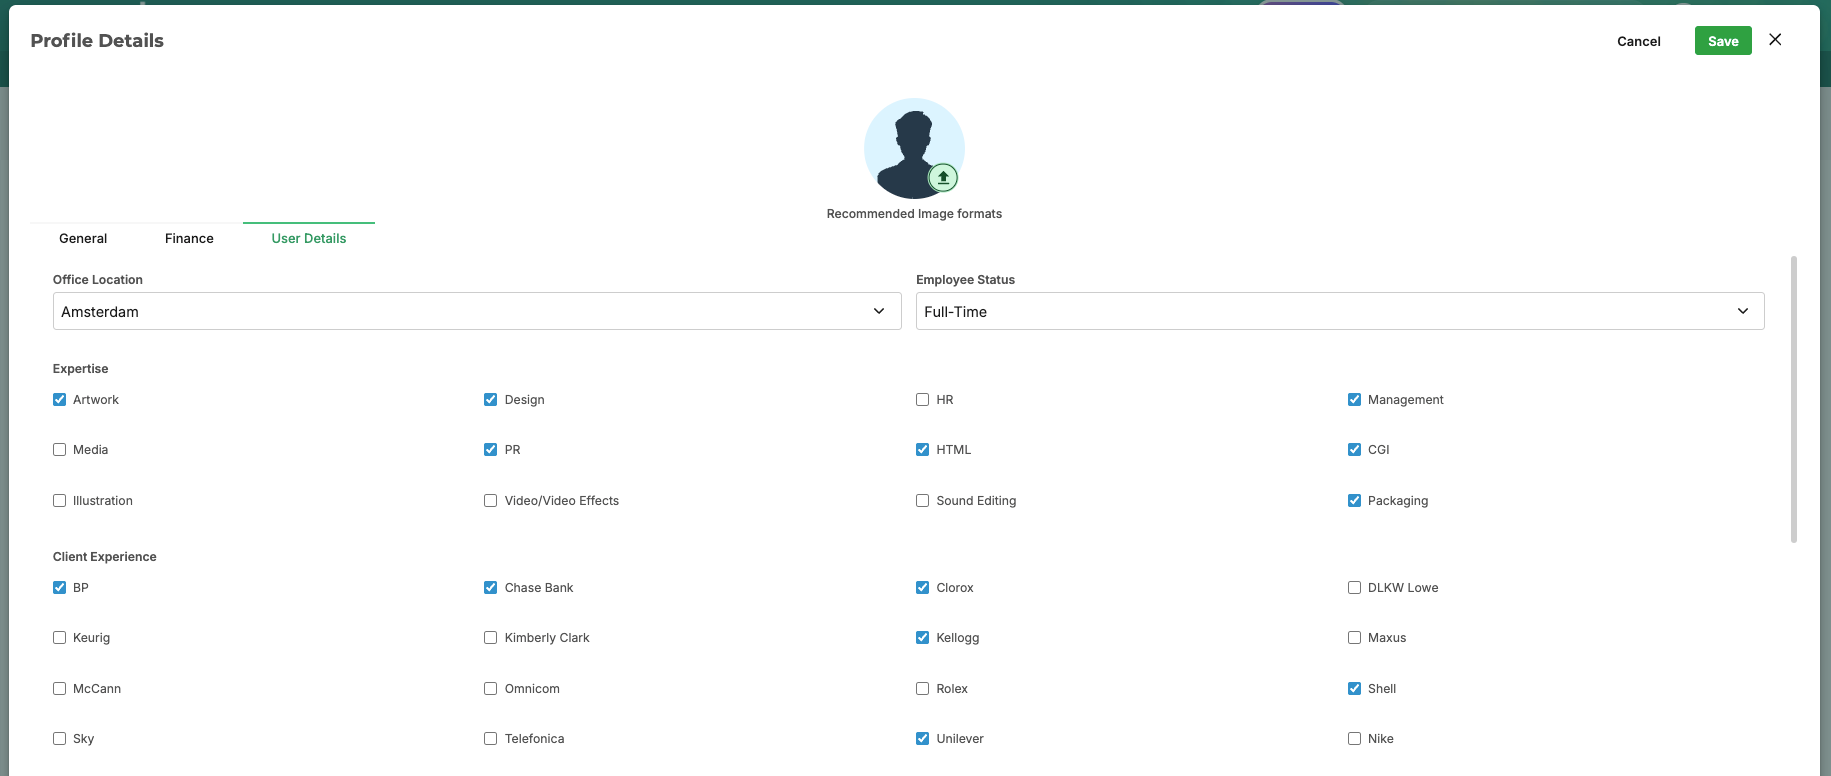Enable Video/Video Effects checkbox
1831x776 pixels.
pos(490,501)
